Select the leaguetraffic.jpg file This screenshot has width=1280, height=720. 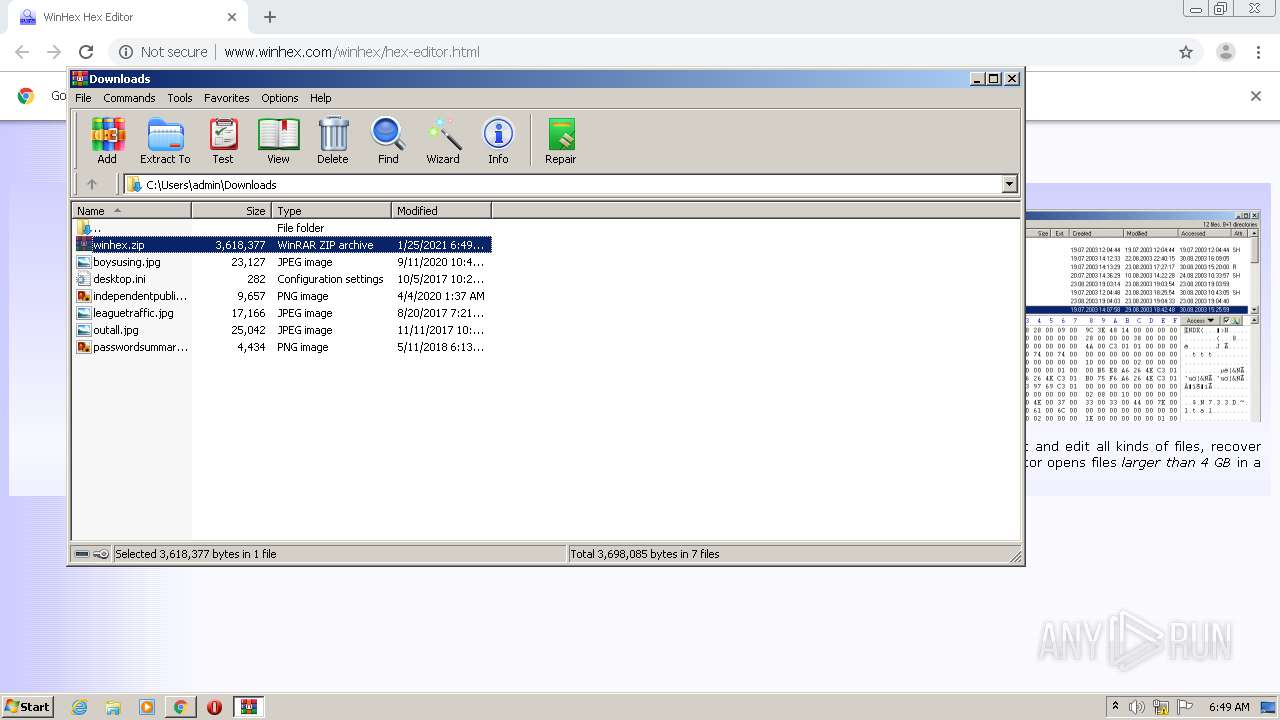(283, 313)
